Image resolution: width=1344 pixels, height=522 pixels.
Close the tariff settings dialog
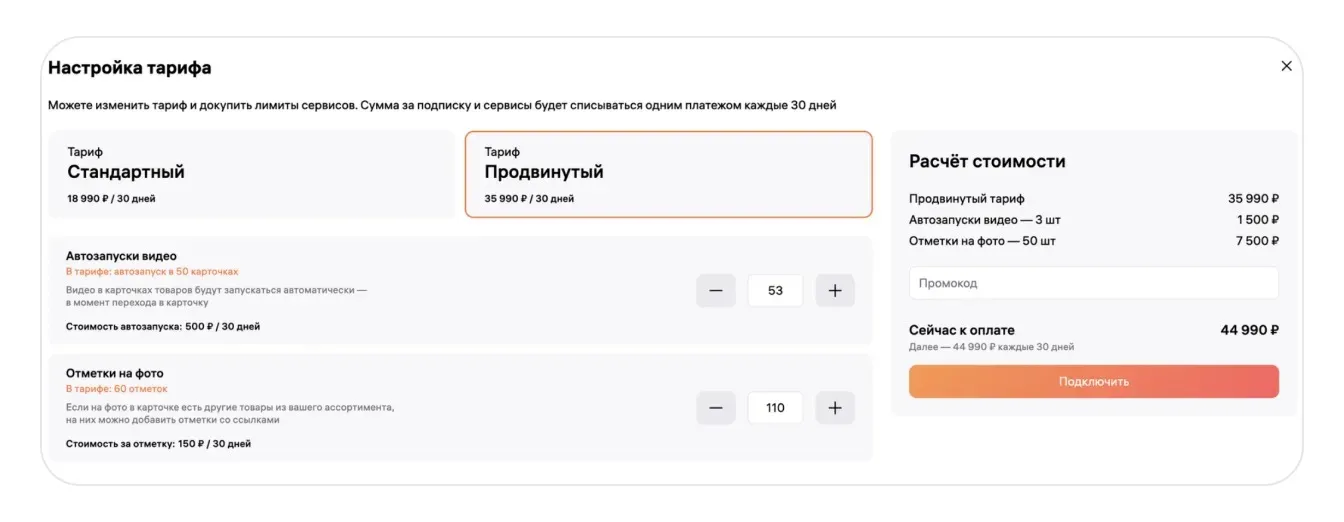pos(1286,66)
